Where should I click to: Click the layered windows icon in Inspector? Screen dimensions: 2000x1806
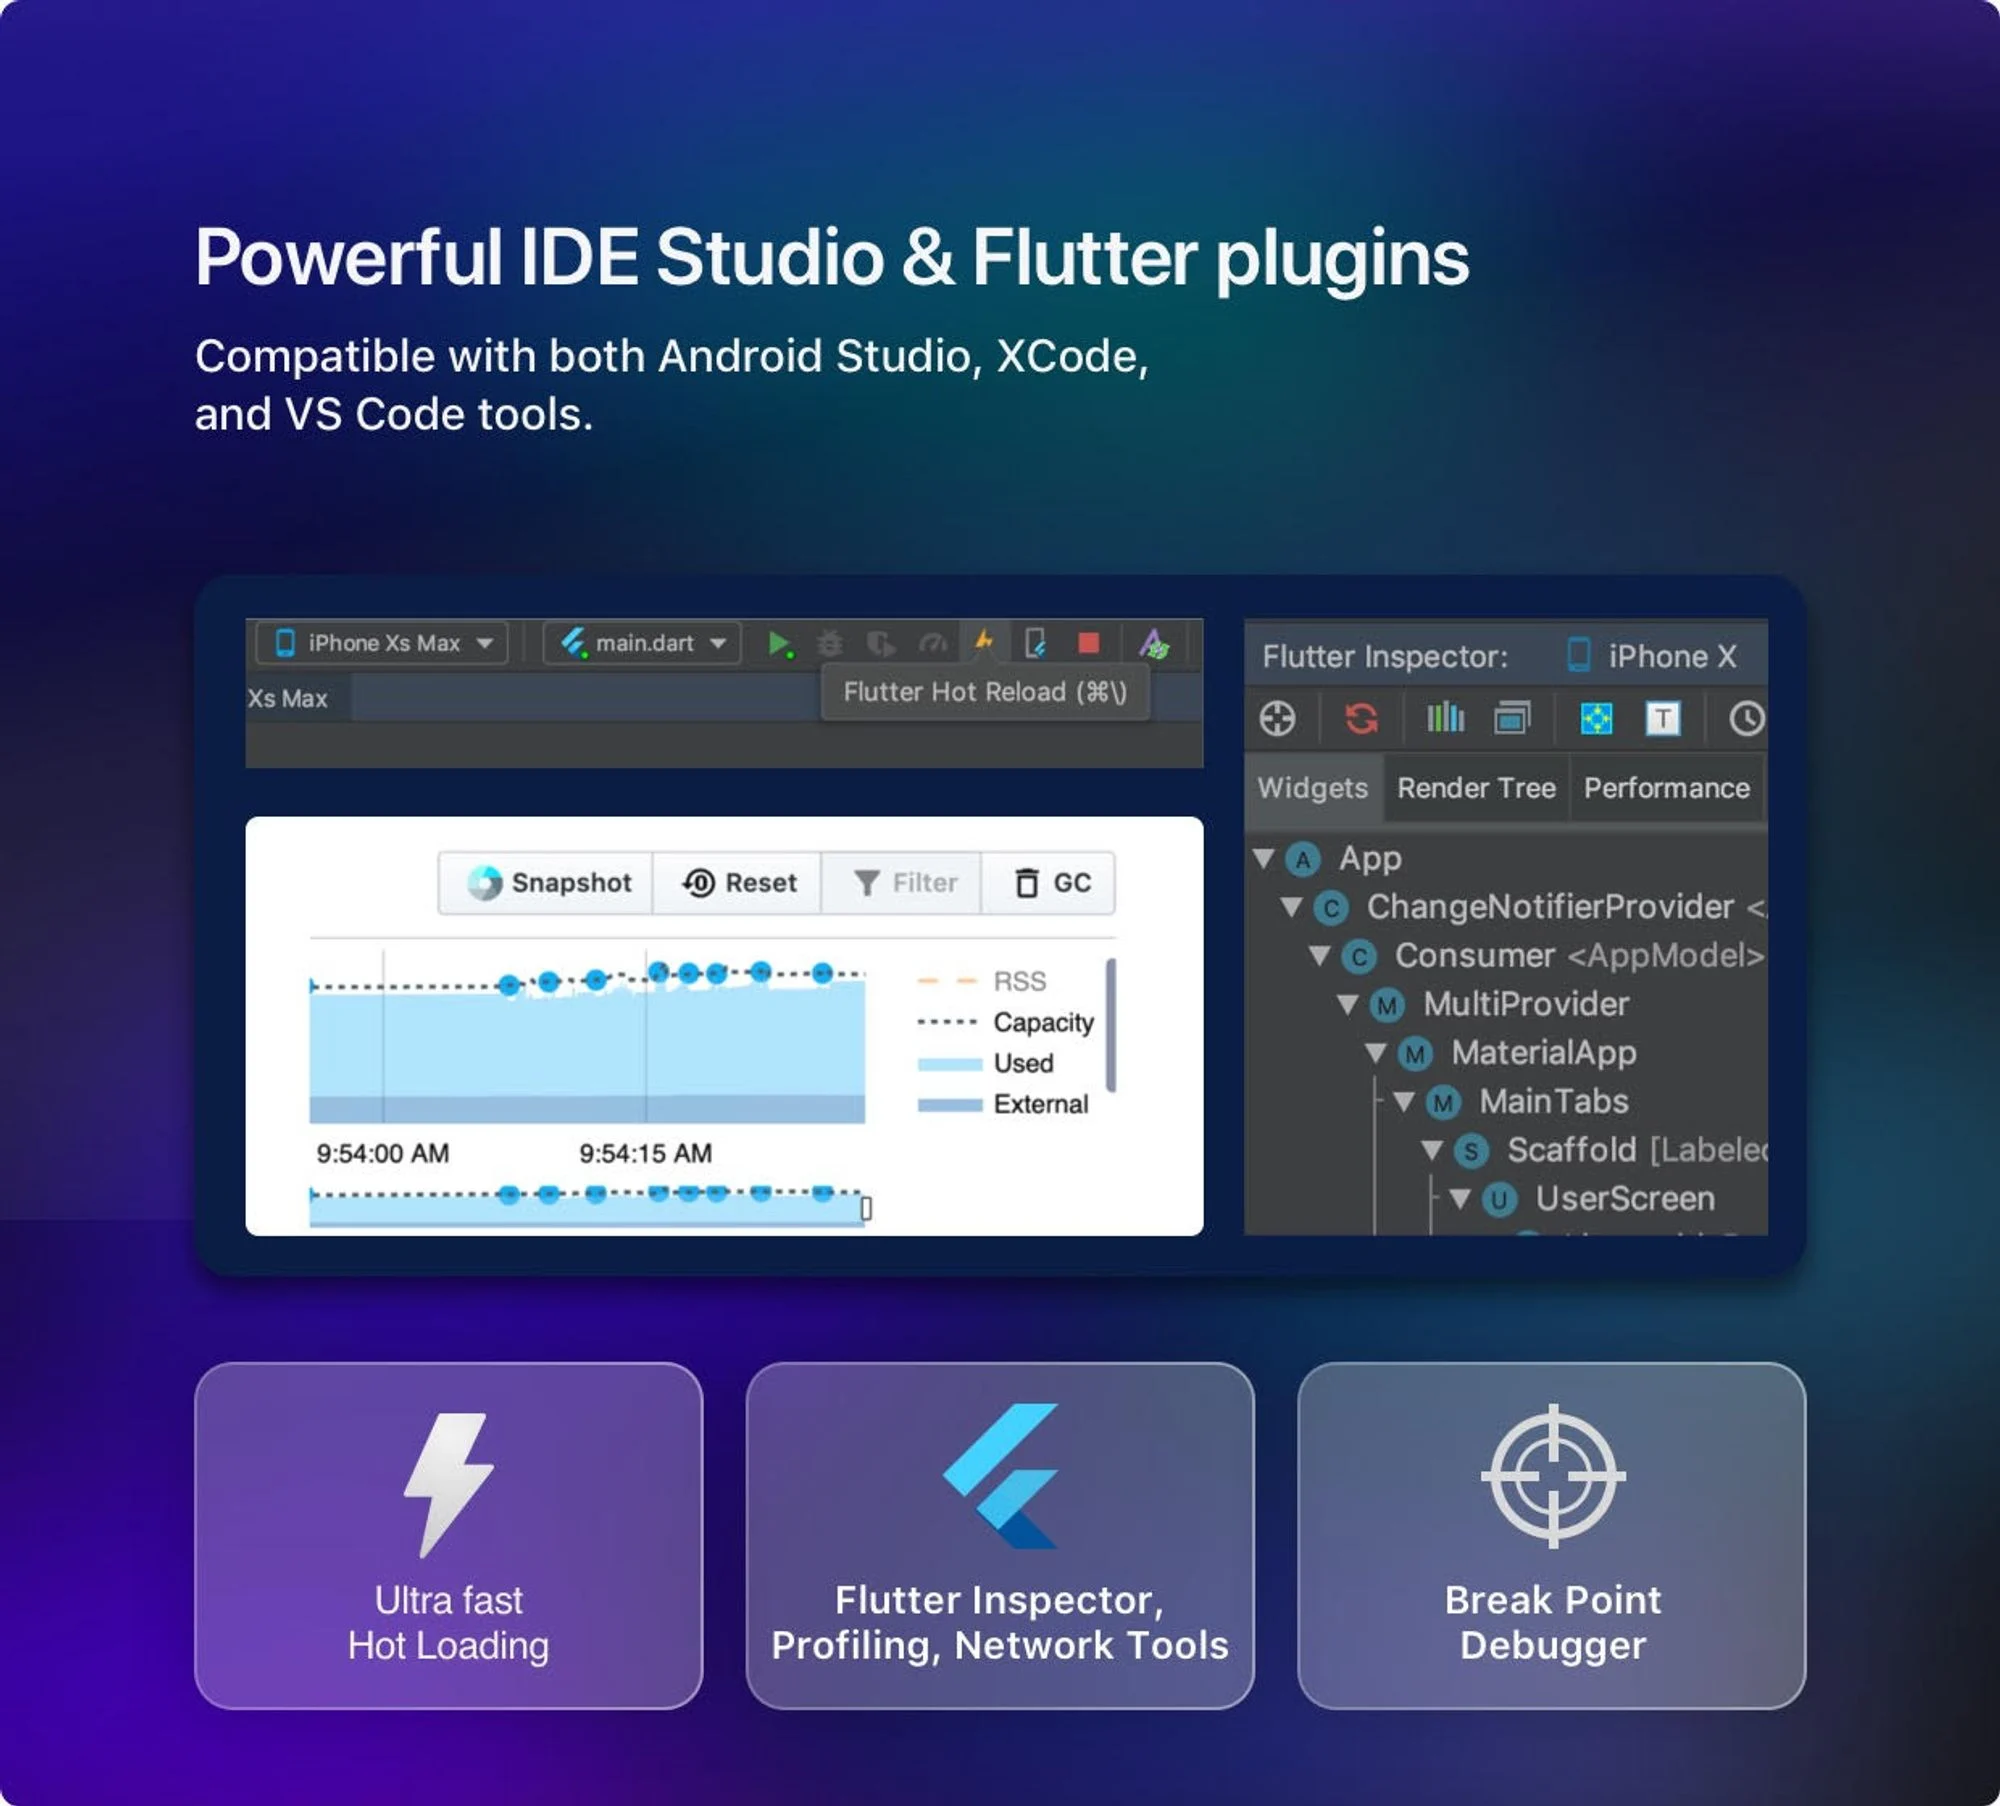1512,718
